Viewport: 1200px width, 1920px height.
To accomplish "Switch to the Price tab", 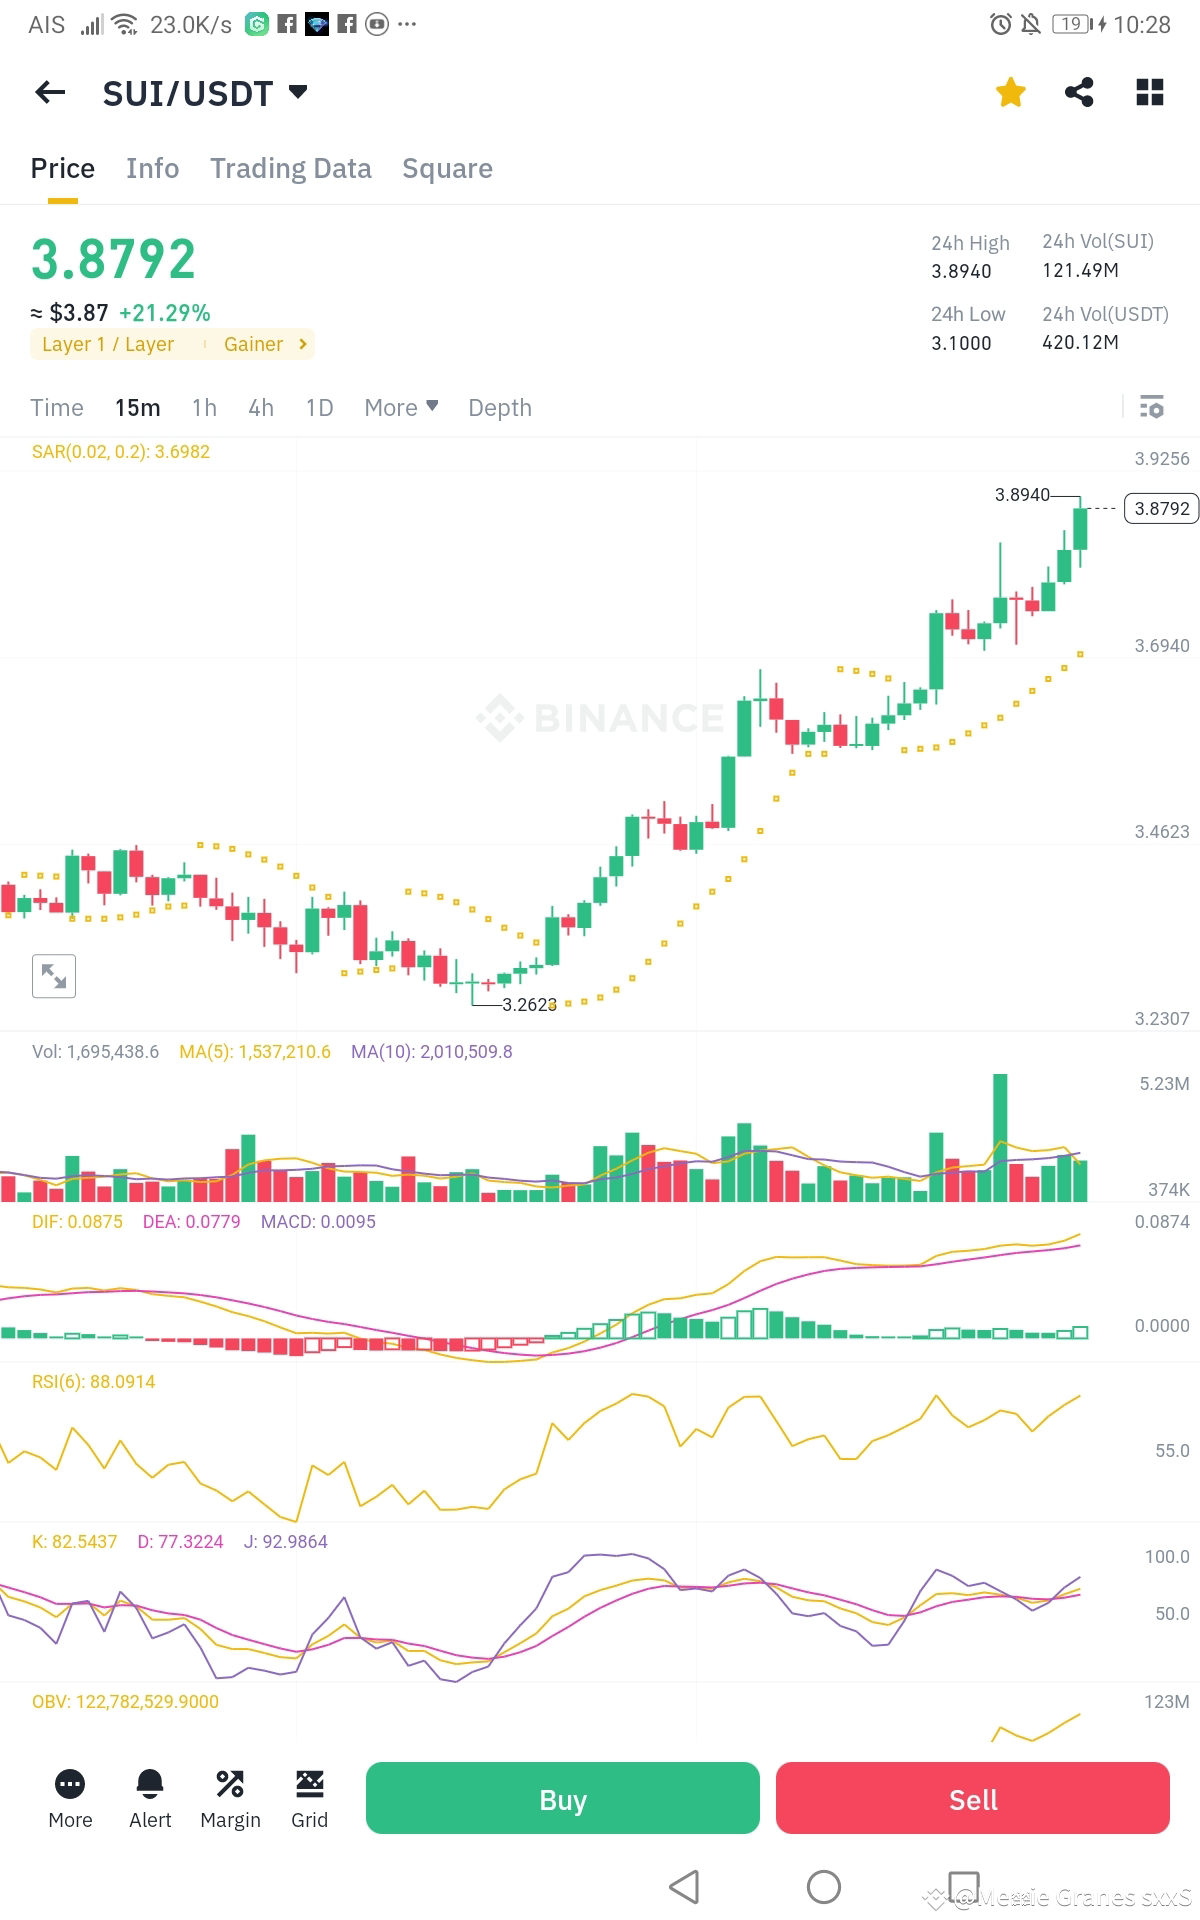I will click(x=63, y=168).
